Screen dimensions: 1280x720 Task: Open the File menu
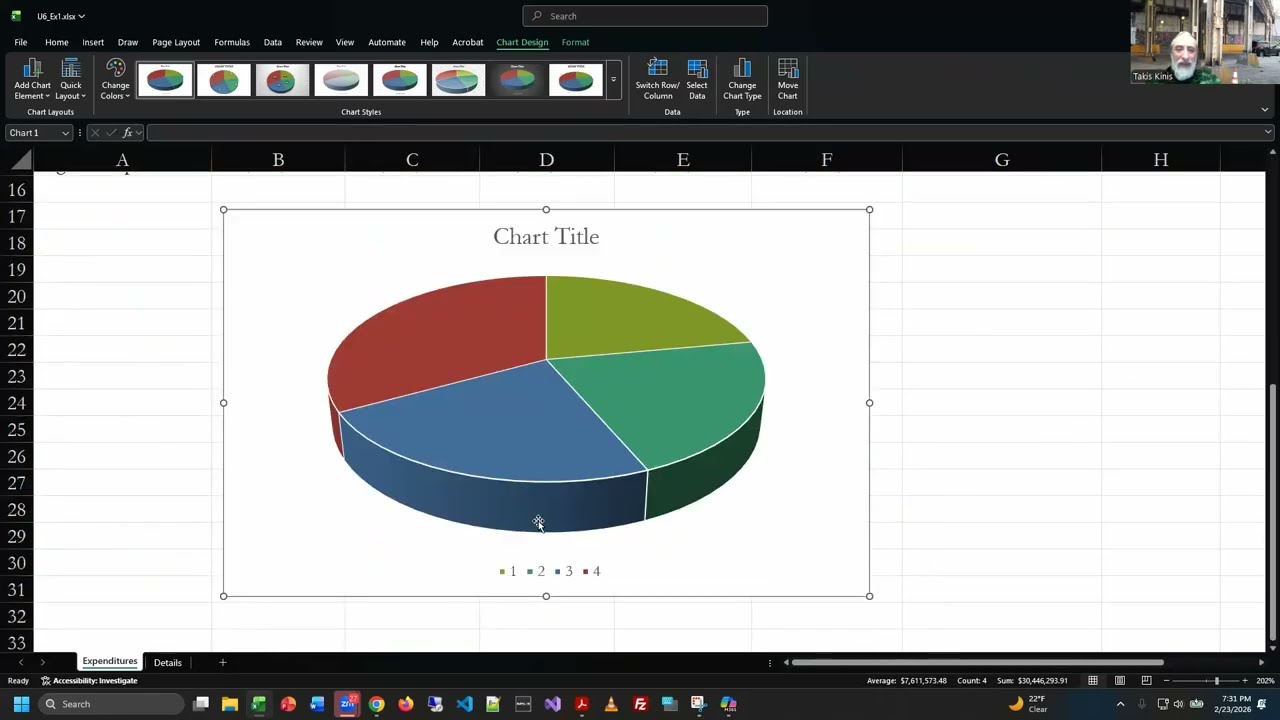(x=21, y=42)
